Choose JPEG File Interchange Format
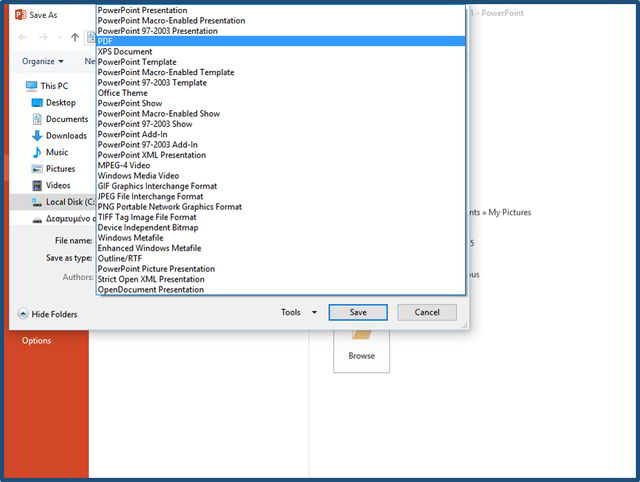The height and width of the screenshot is (482, 640). click(281, 196)
